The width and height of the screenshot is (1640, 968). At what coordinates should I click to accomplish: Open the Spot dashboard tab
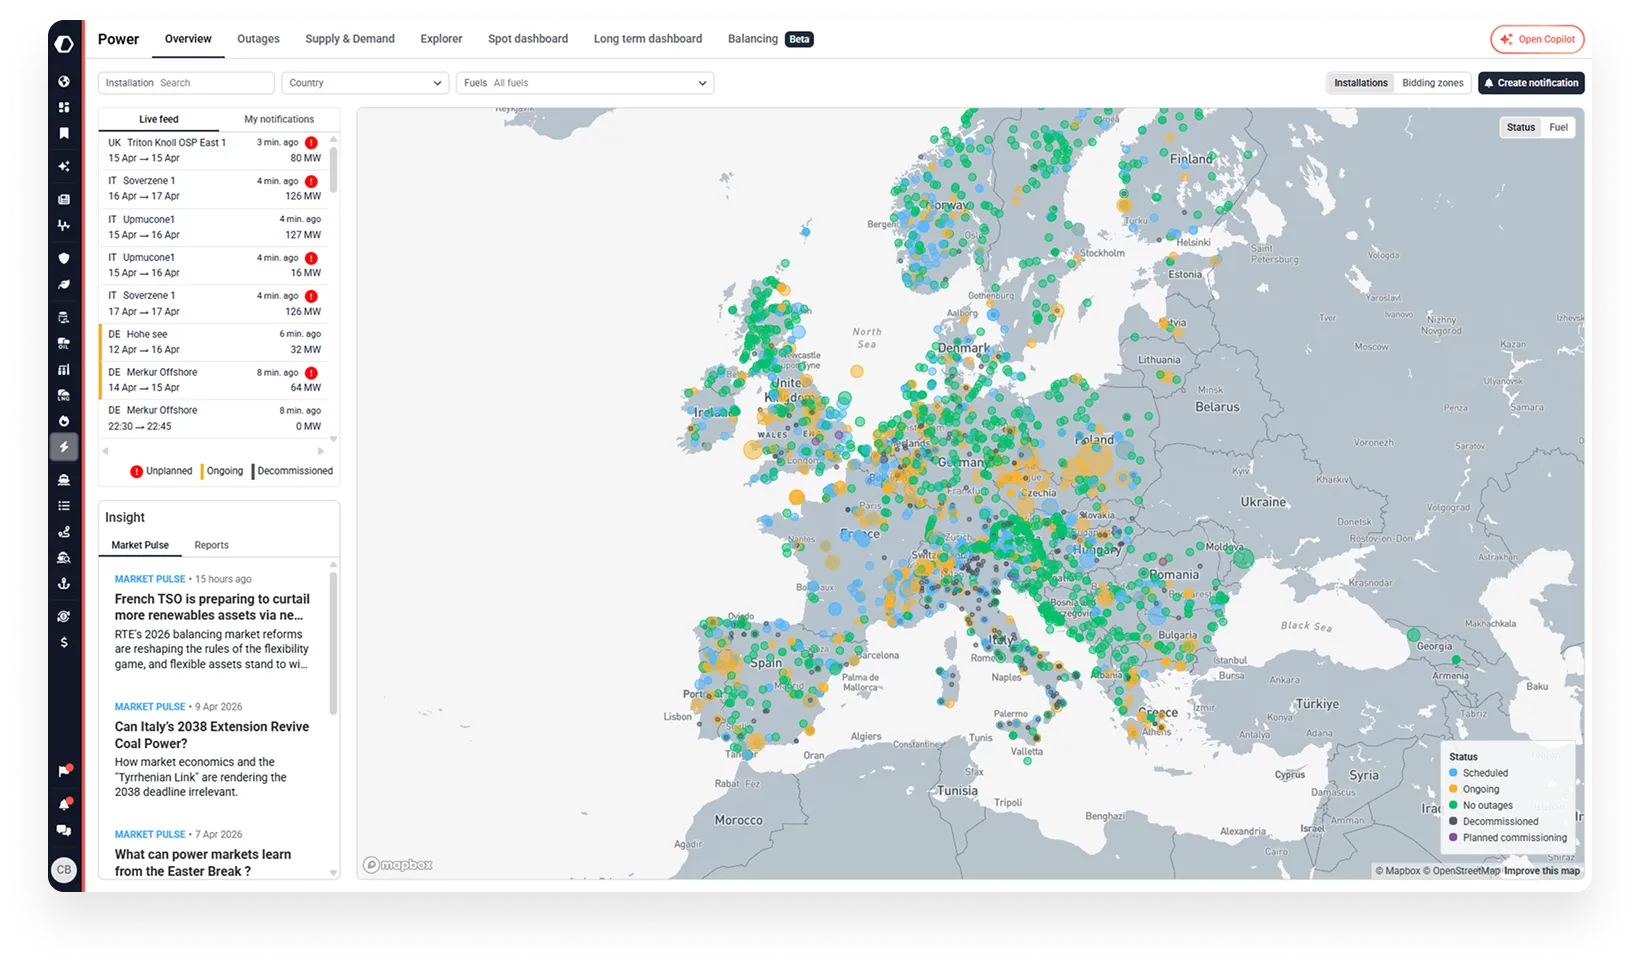[x=528, y=39]
